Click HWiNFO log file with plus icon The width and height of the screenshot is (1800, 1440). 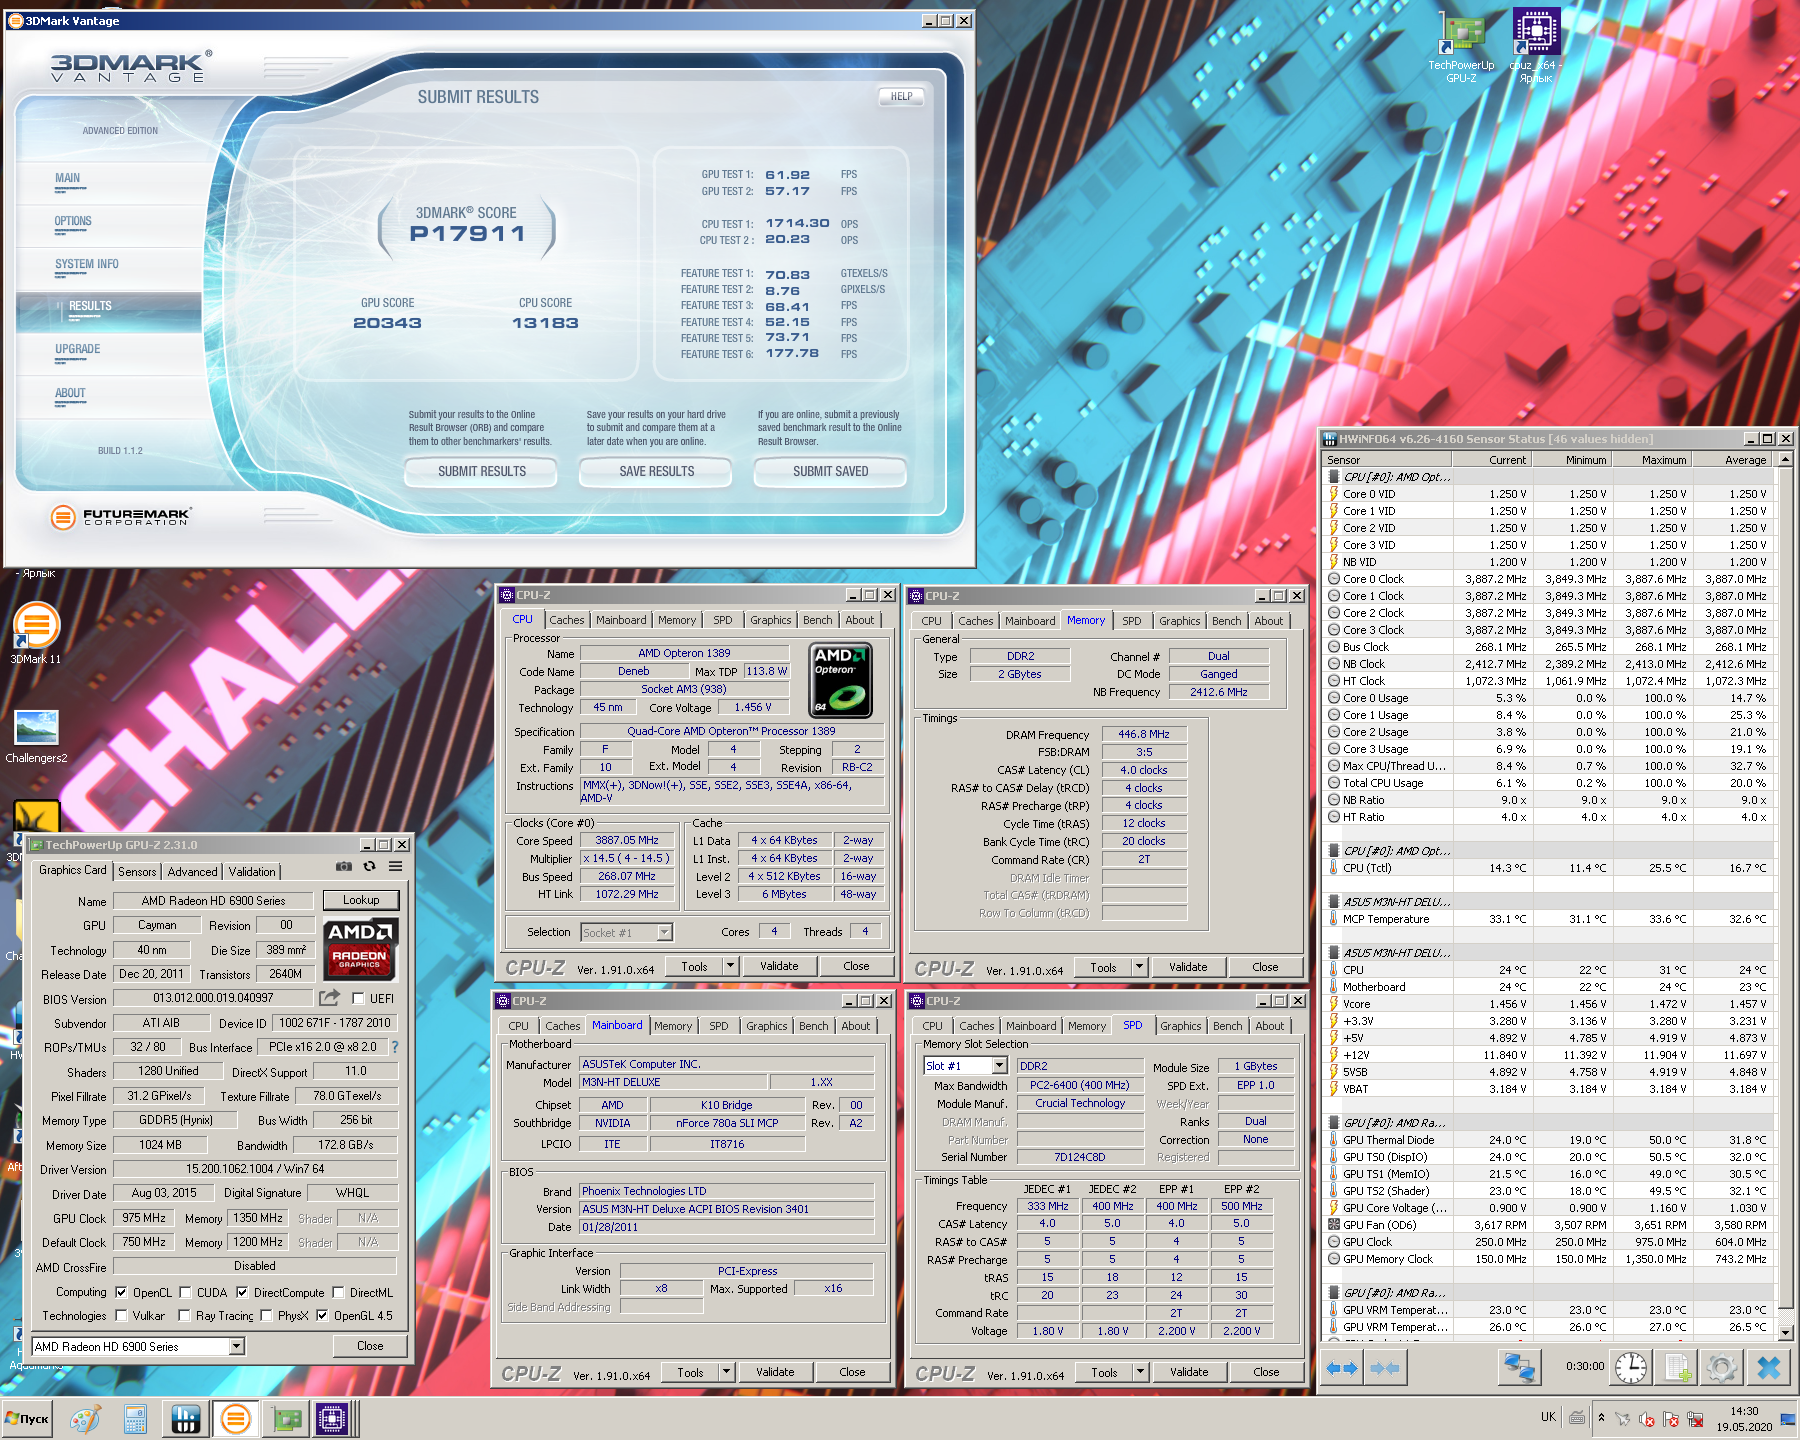click(x=1677, y=1368)
